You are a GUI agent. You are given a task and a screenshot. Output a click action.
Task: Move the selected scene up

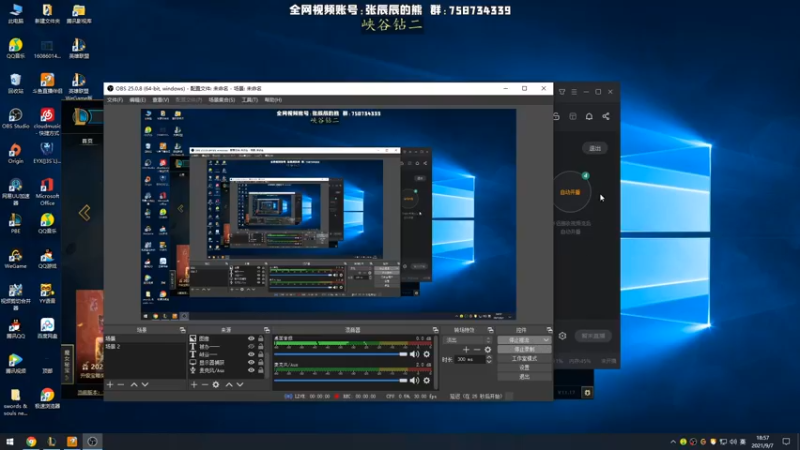click(134, 384)
